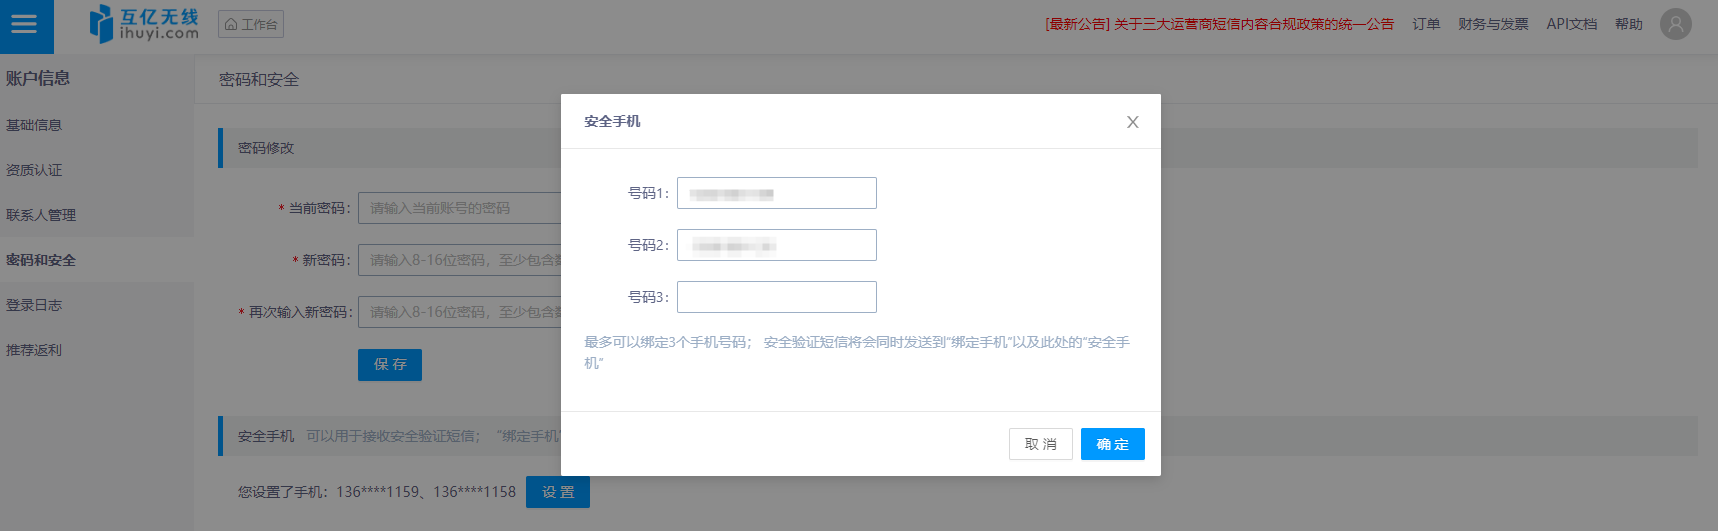Open the 最新公告 announcement link
The image size is (1718, 531).
pos(1218,24)
